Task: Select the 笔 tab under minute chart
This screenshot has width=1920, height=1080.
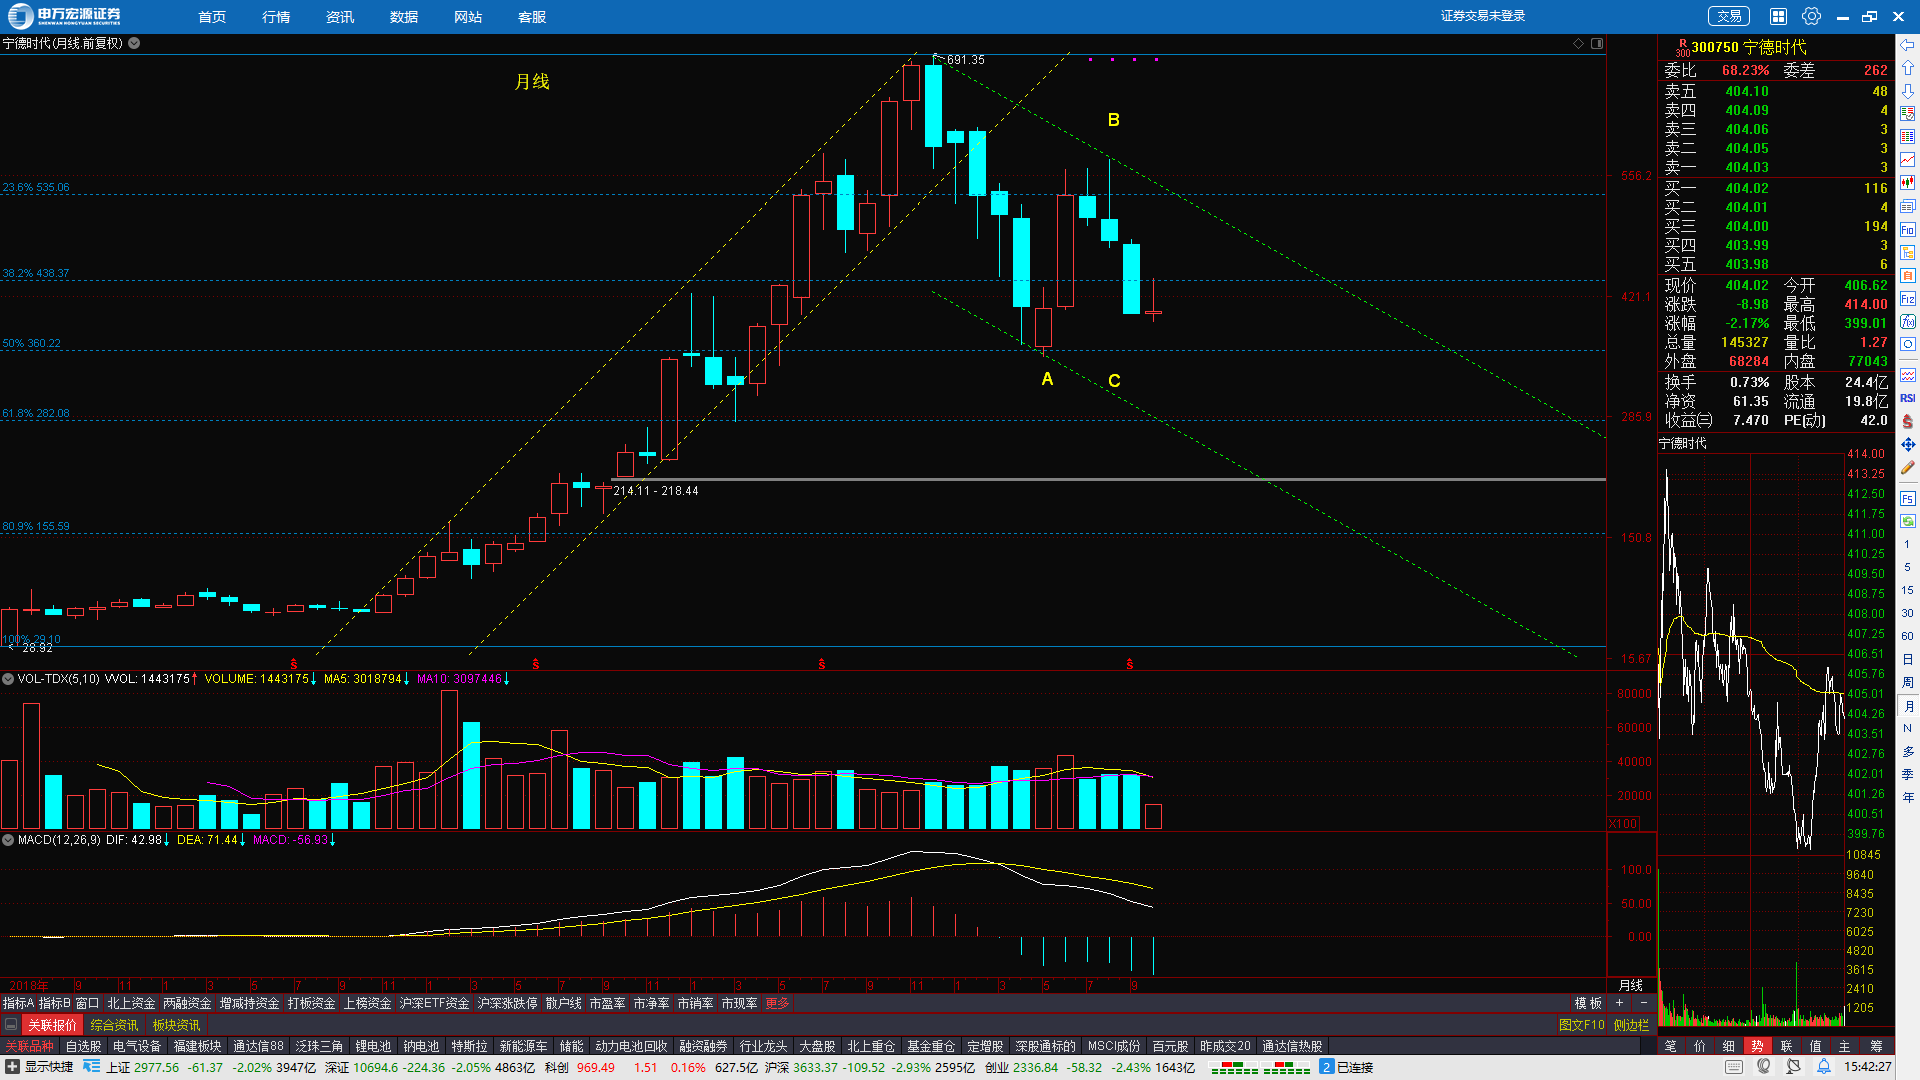Action: tap(1670, 1046)
